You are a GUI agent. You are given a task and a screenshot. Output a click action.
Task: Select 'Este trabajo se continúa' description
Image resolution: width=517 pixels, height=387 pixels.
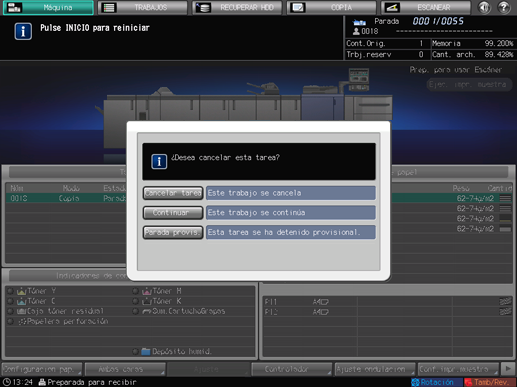click(x=291, y=213)
